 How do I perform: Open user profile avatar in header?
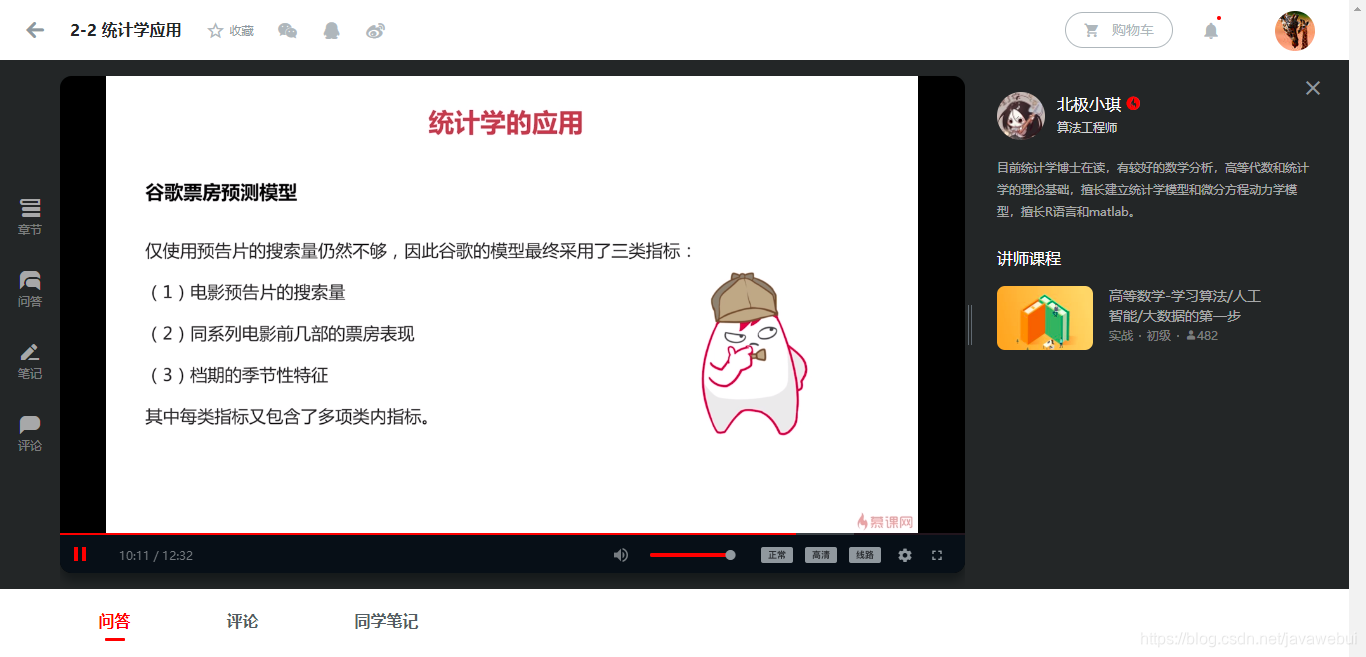click(1294, 31)
